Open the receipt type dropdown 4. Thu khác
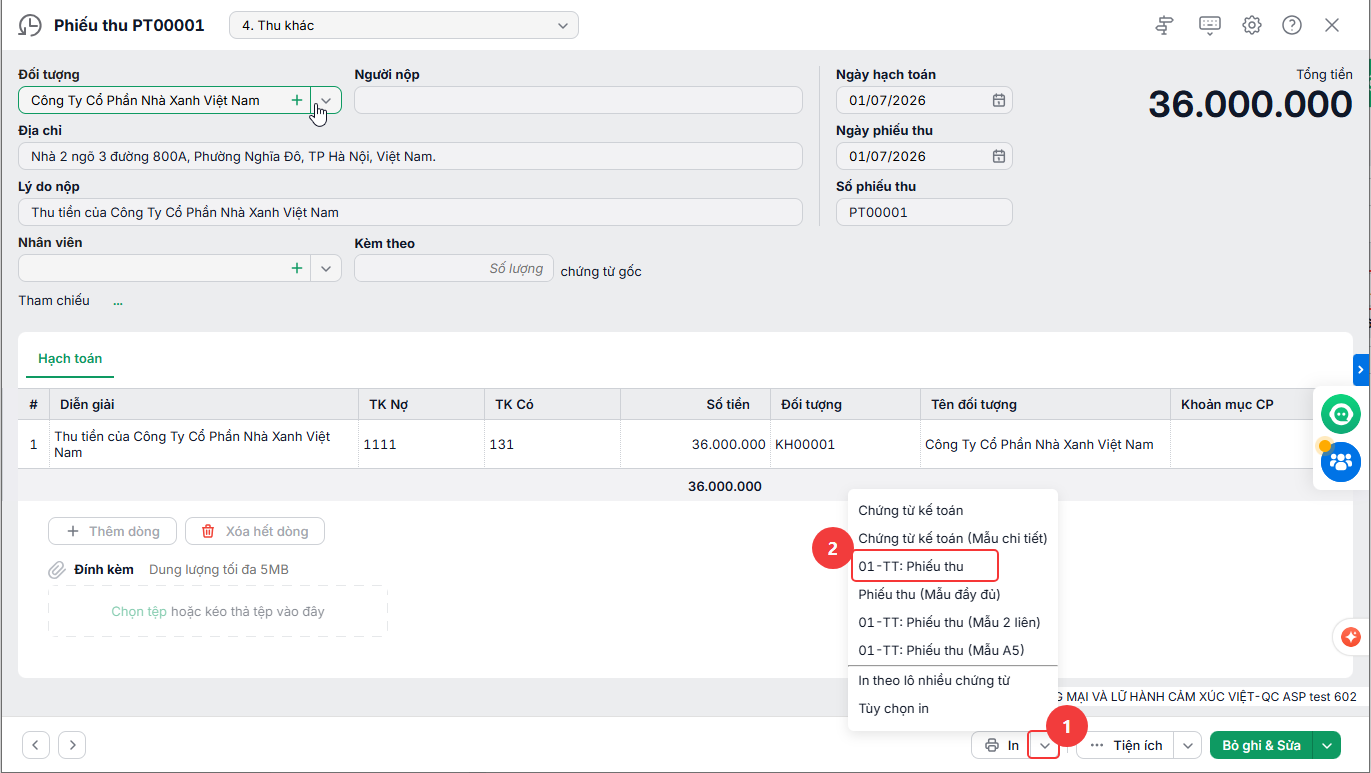 [x=404, y=25]
